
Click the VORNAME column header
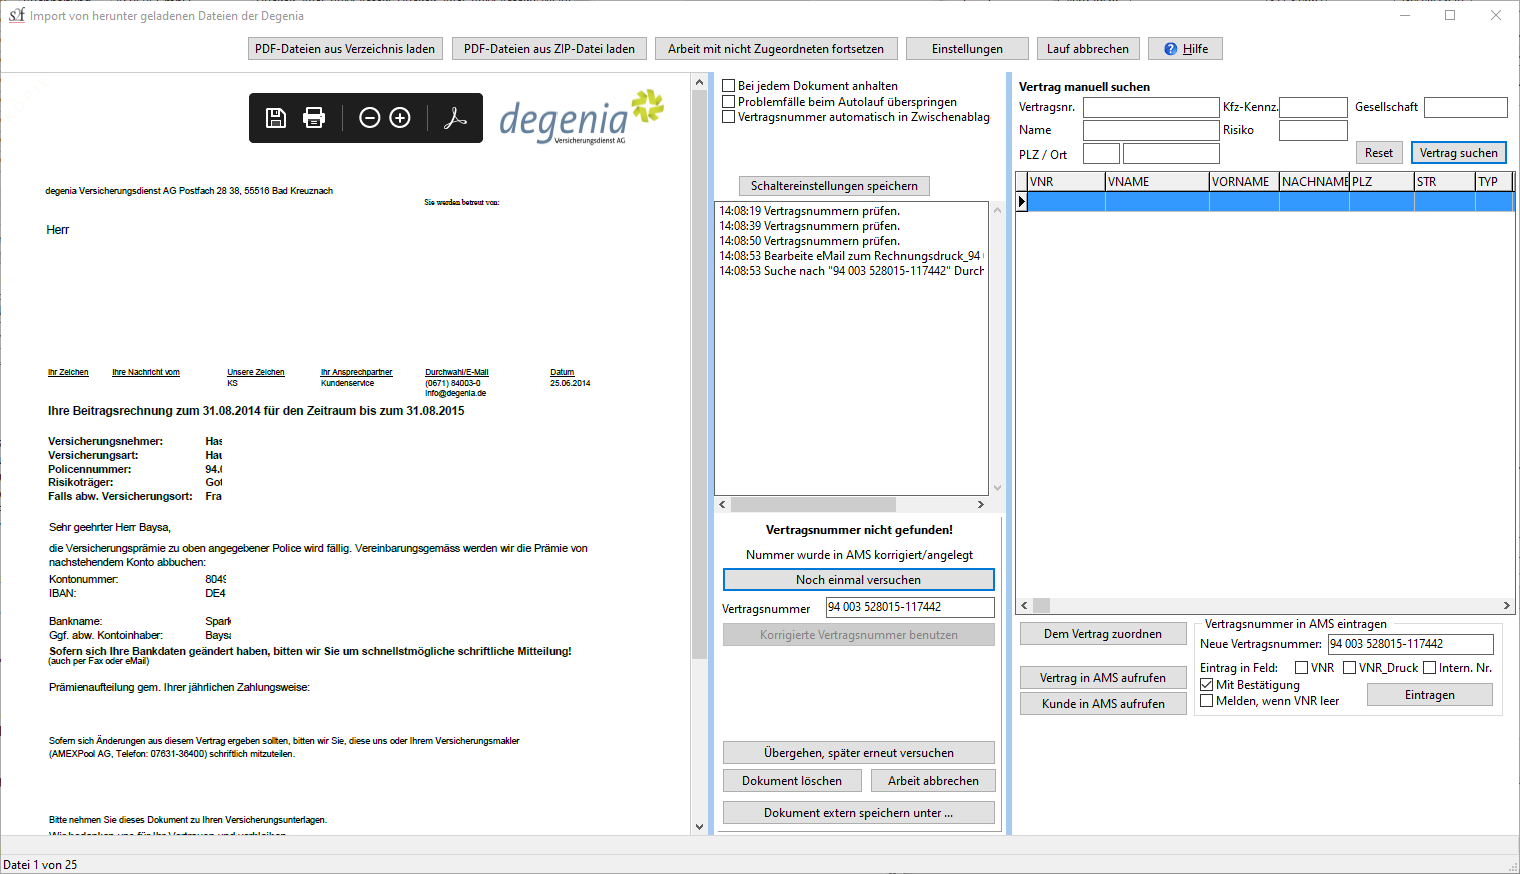1244,182
